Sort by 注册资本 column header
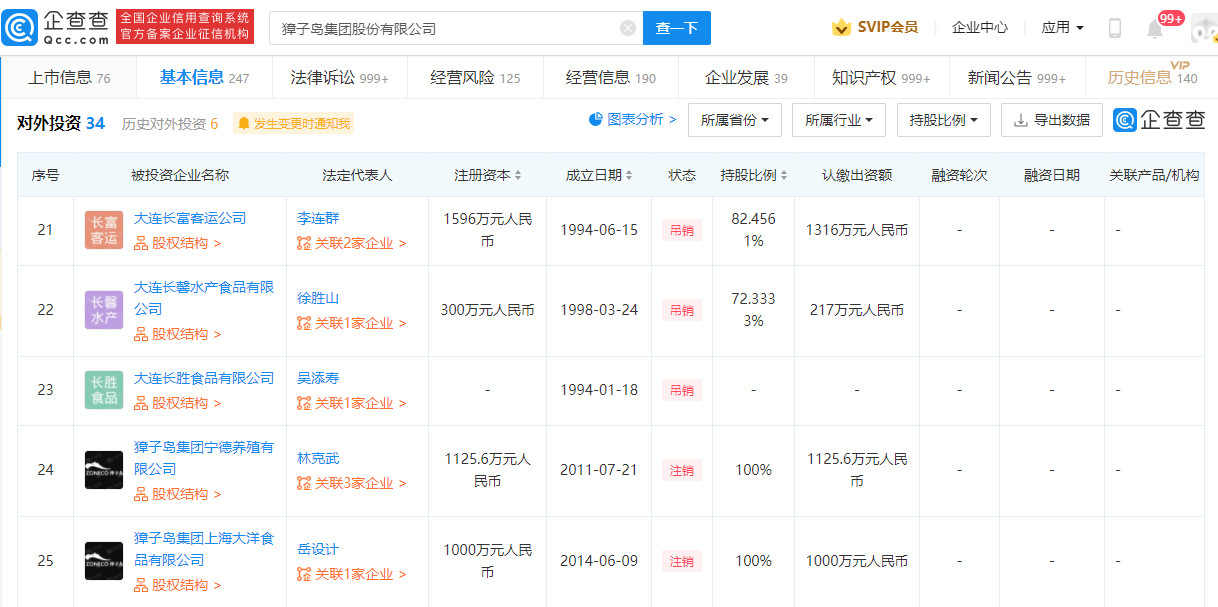This screenshot has height=607, width=1218. click(x=488, y=175)
